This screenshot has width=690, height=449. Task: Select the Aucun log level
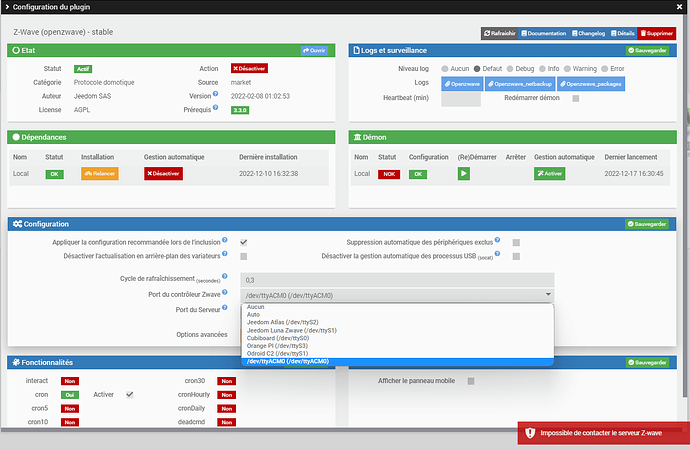tap(445, 69)
